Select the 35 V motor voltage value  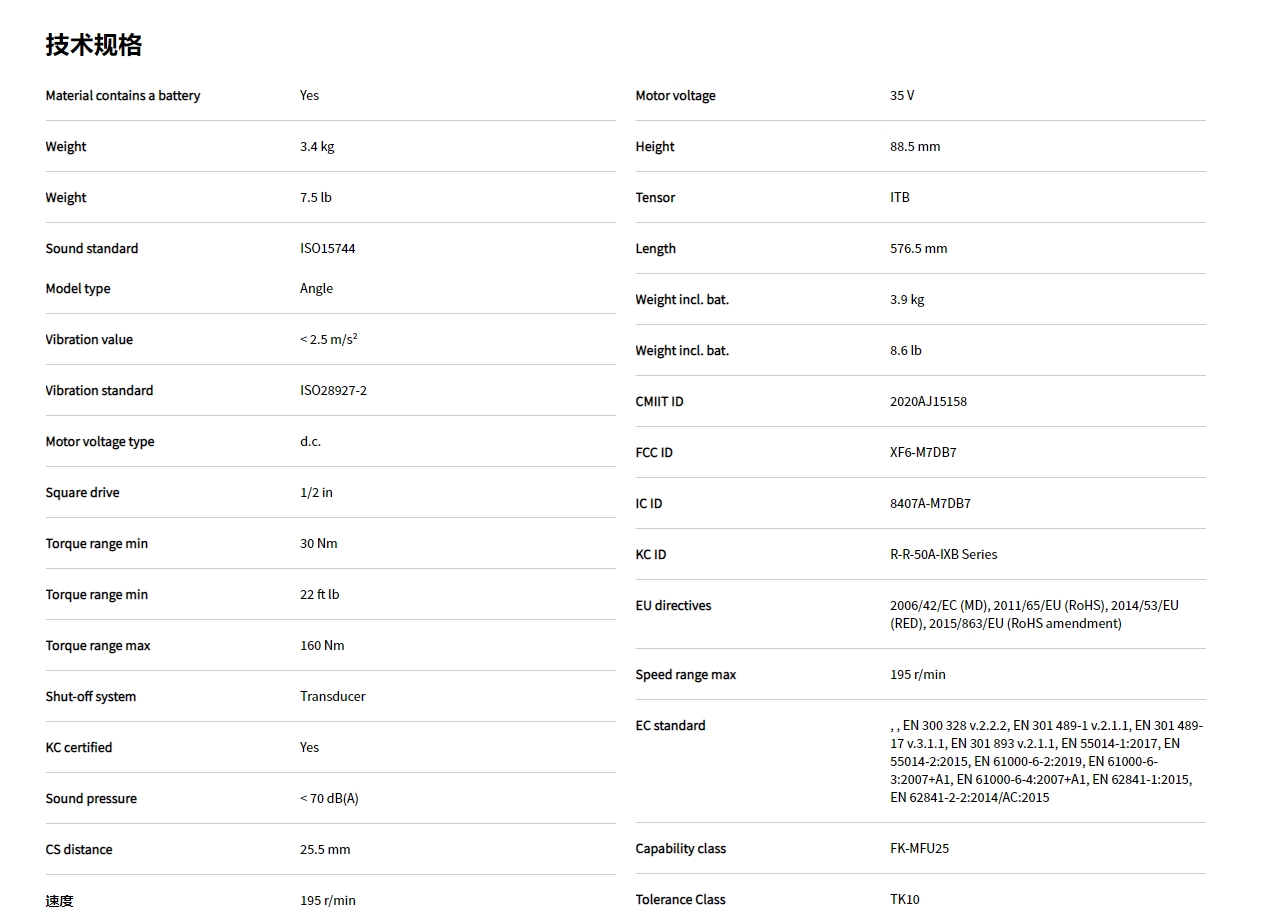coord(902,96)
